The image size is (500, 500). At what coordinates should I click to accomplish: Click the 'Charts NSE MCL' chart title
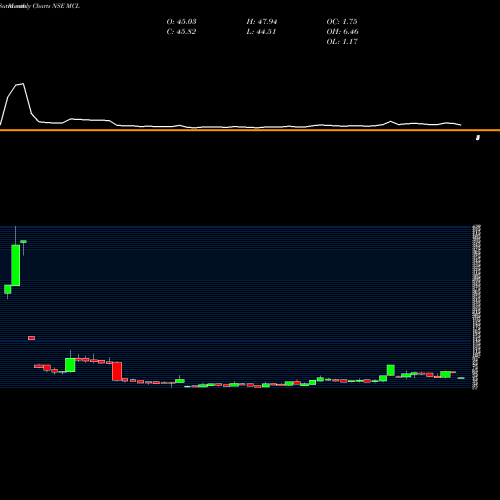click(56, 6)
